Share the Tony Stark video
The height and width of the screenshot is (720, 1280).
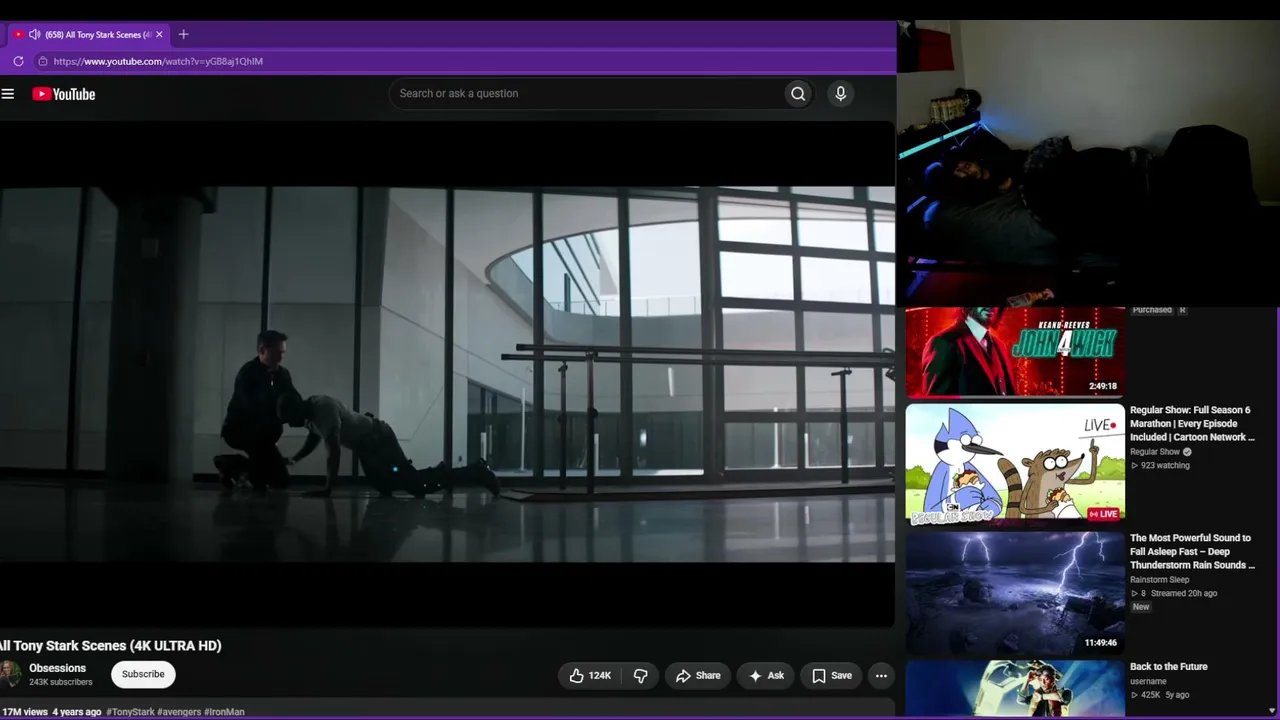(698, 676)
